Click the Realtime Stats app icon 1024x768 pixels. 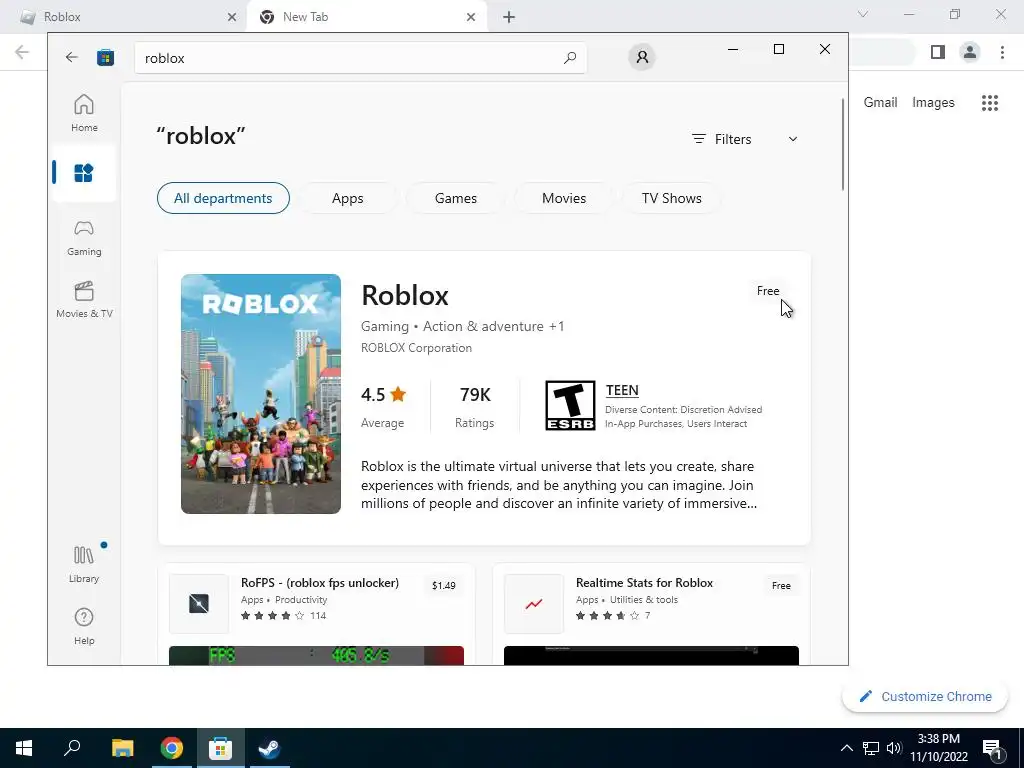[534, 603]
